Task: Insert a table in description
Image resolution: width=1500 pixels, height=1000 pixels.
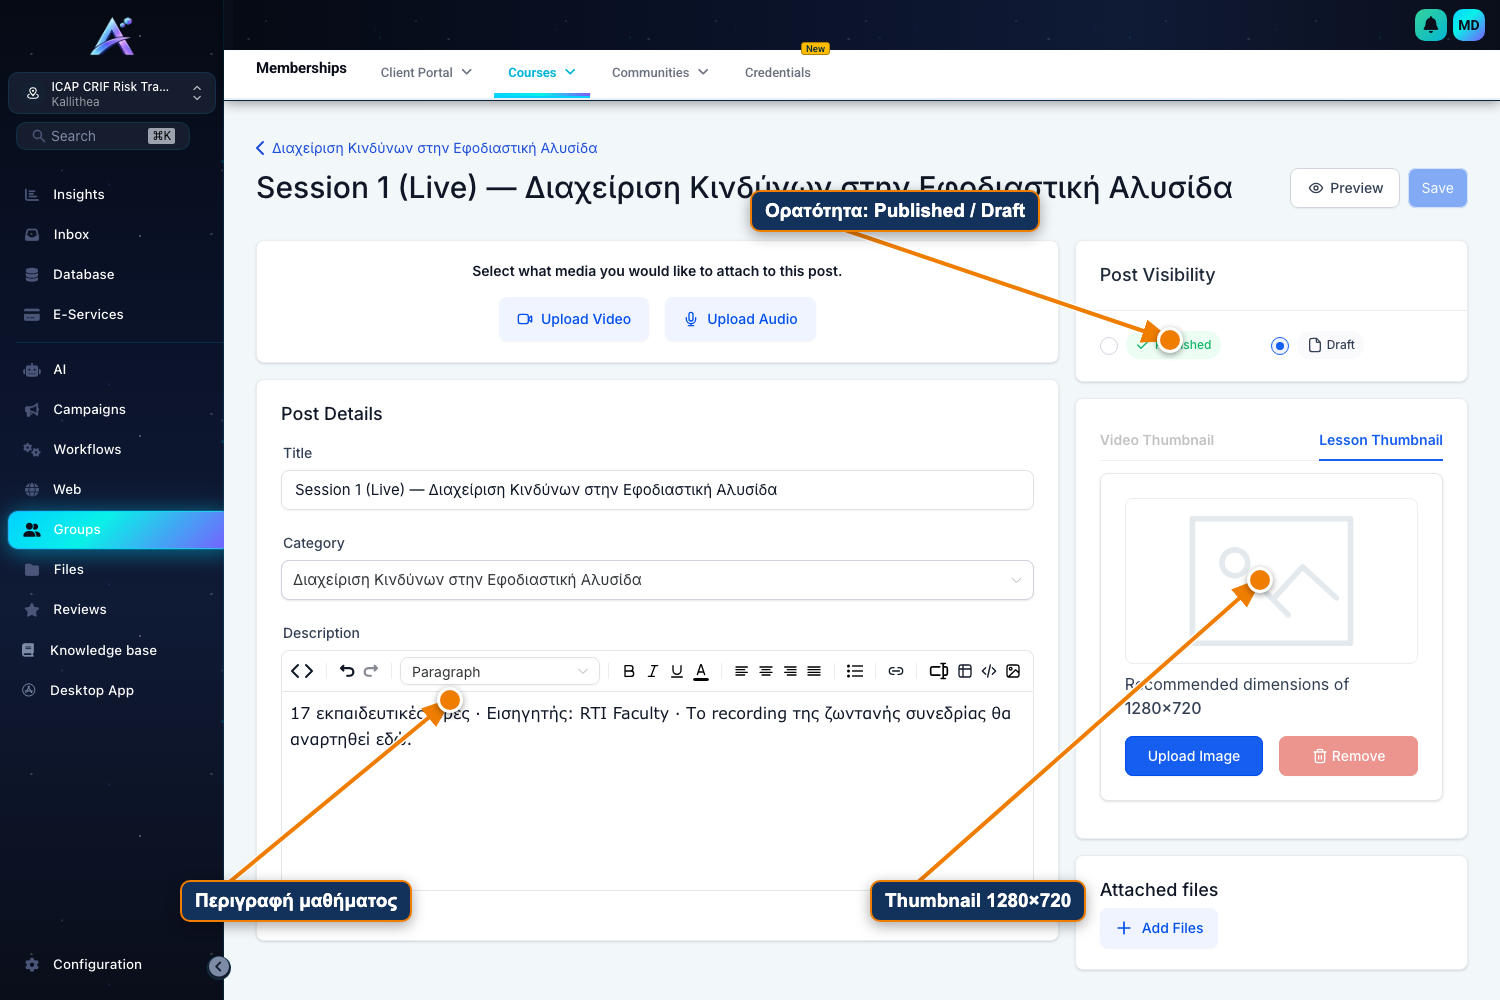Action: coord(965,671)
